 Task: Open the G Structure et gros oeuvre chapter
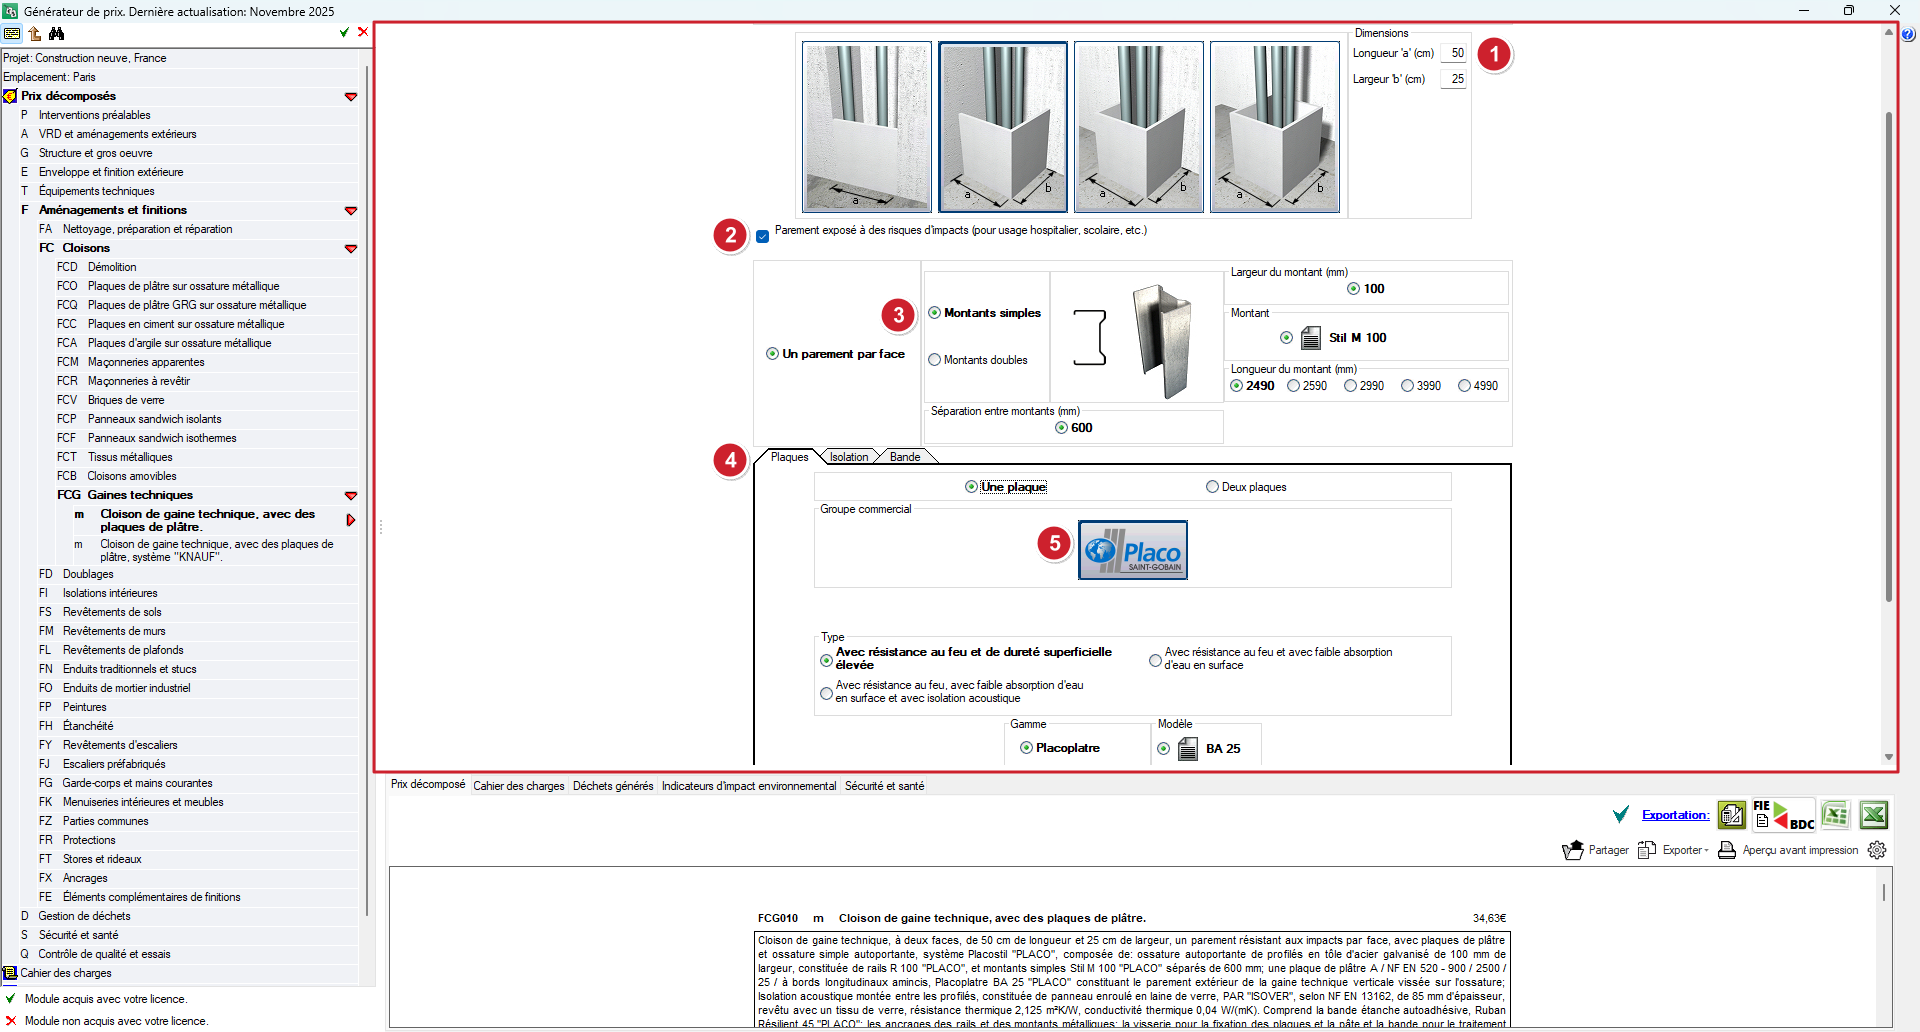coord(95,153)
